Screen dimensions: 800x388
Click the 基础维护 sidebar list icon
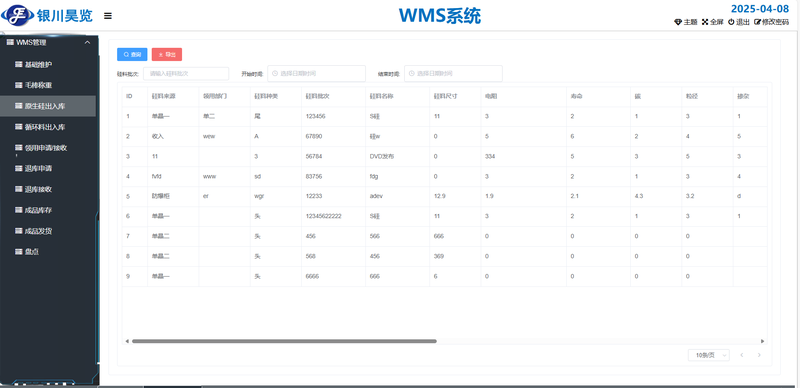(19, 64)
